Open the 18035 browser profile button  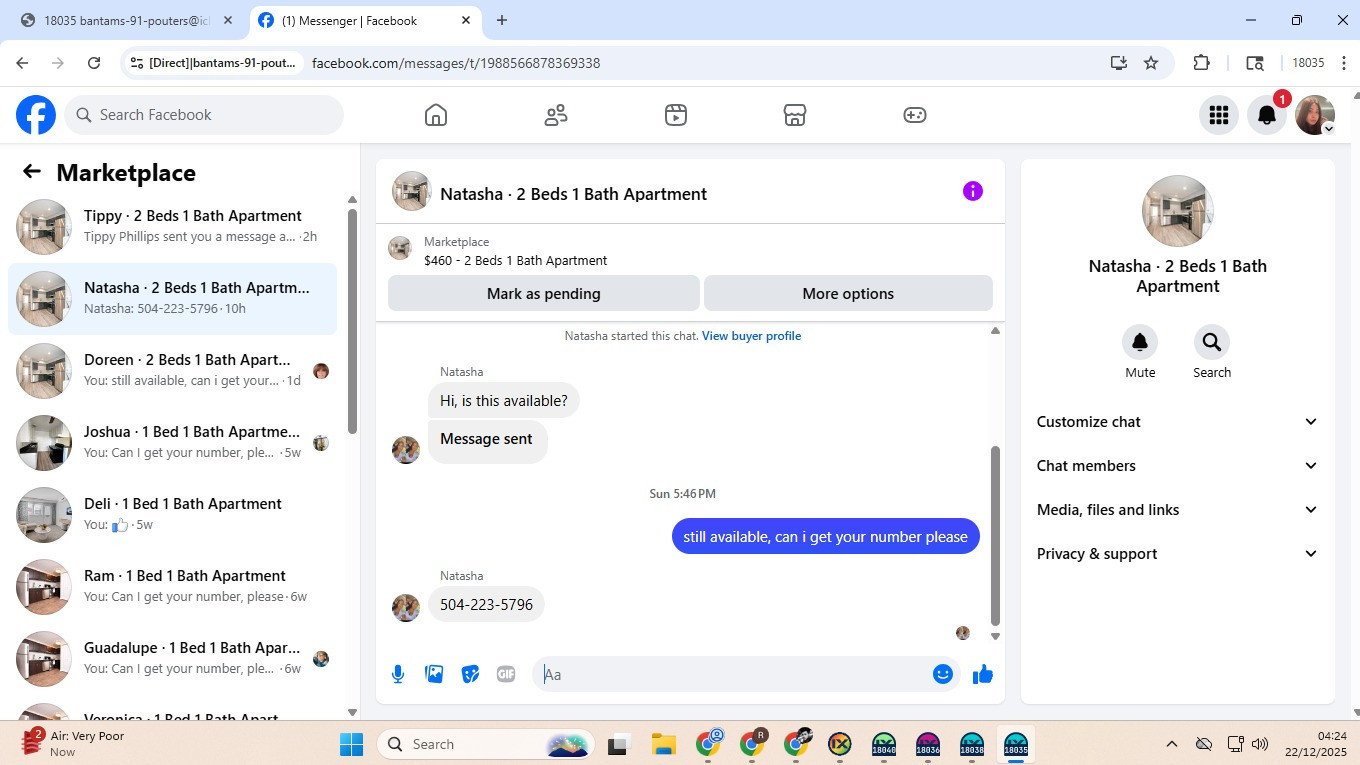(1308, 63)
